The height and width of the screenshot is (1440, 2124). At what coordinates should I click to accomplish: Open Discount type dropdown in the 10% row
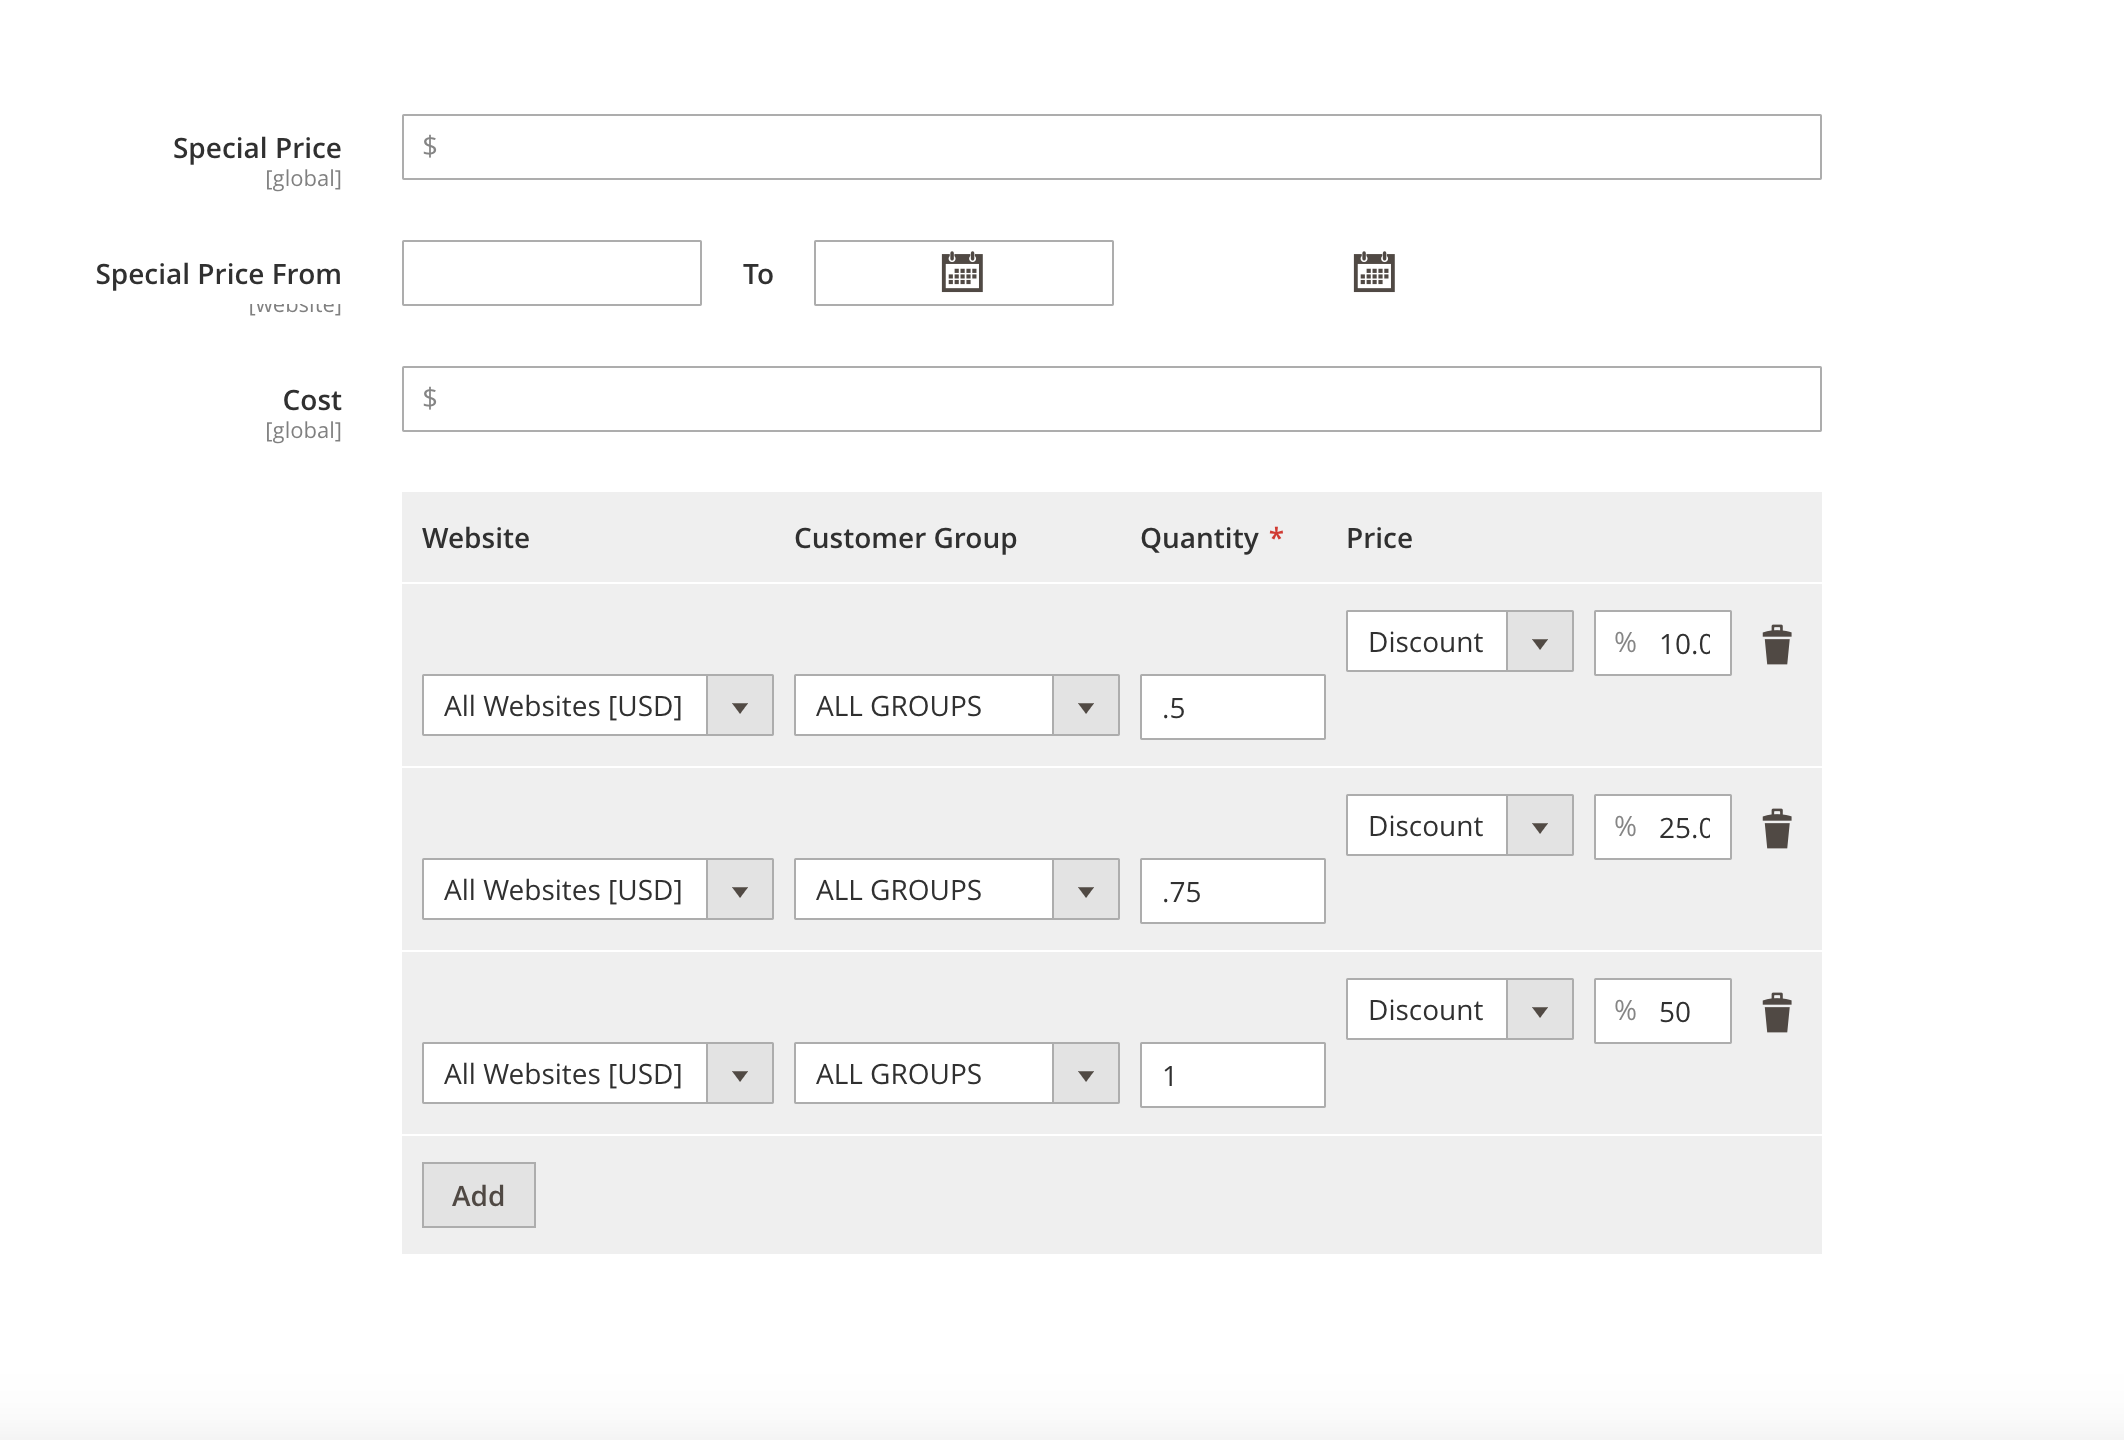1458,642
